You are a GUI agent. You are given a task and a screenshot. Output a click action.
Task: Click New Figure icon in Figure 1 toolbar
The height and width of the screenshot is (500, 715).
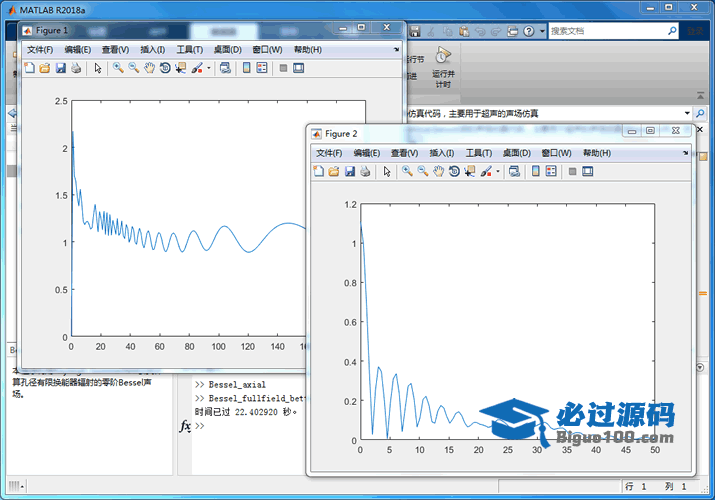pyautogui.click(x=29, y=68)
